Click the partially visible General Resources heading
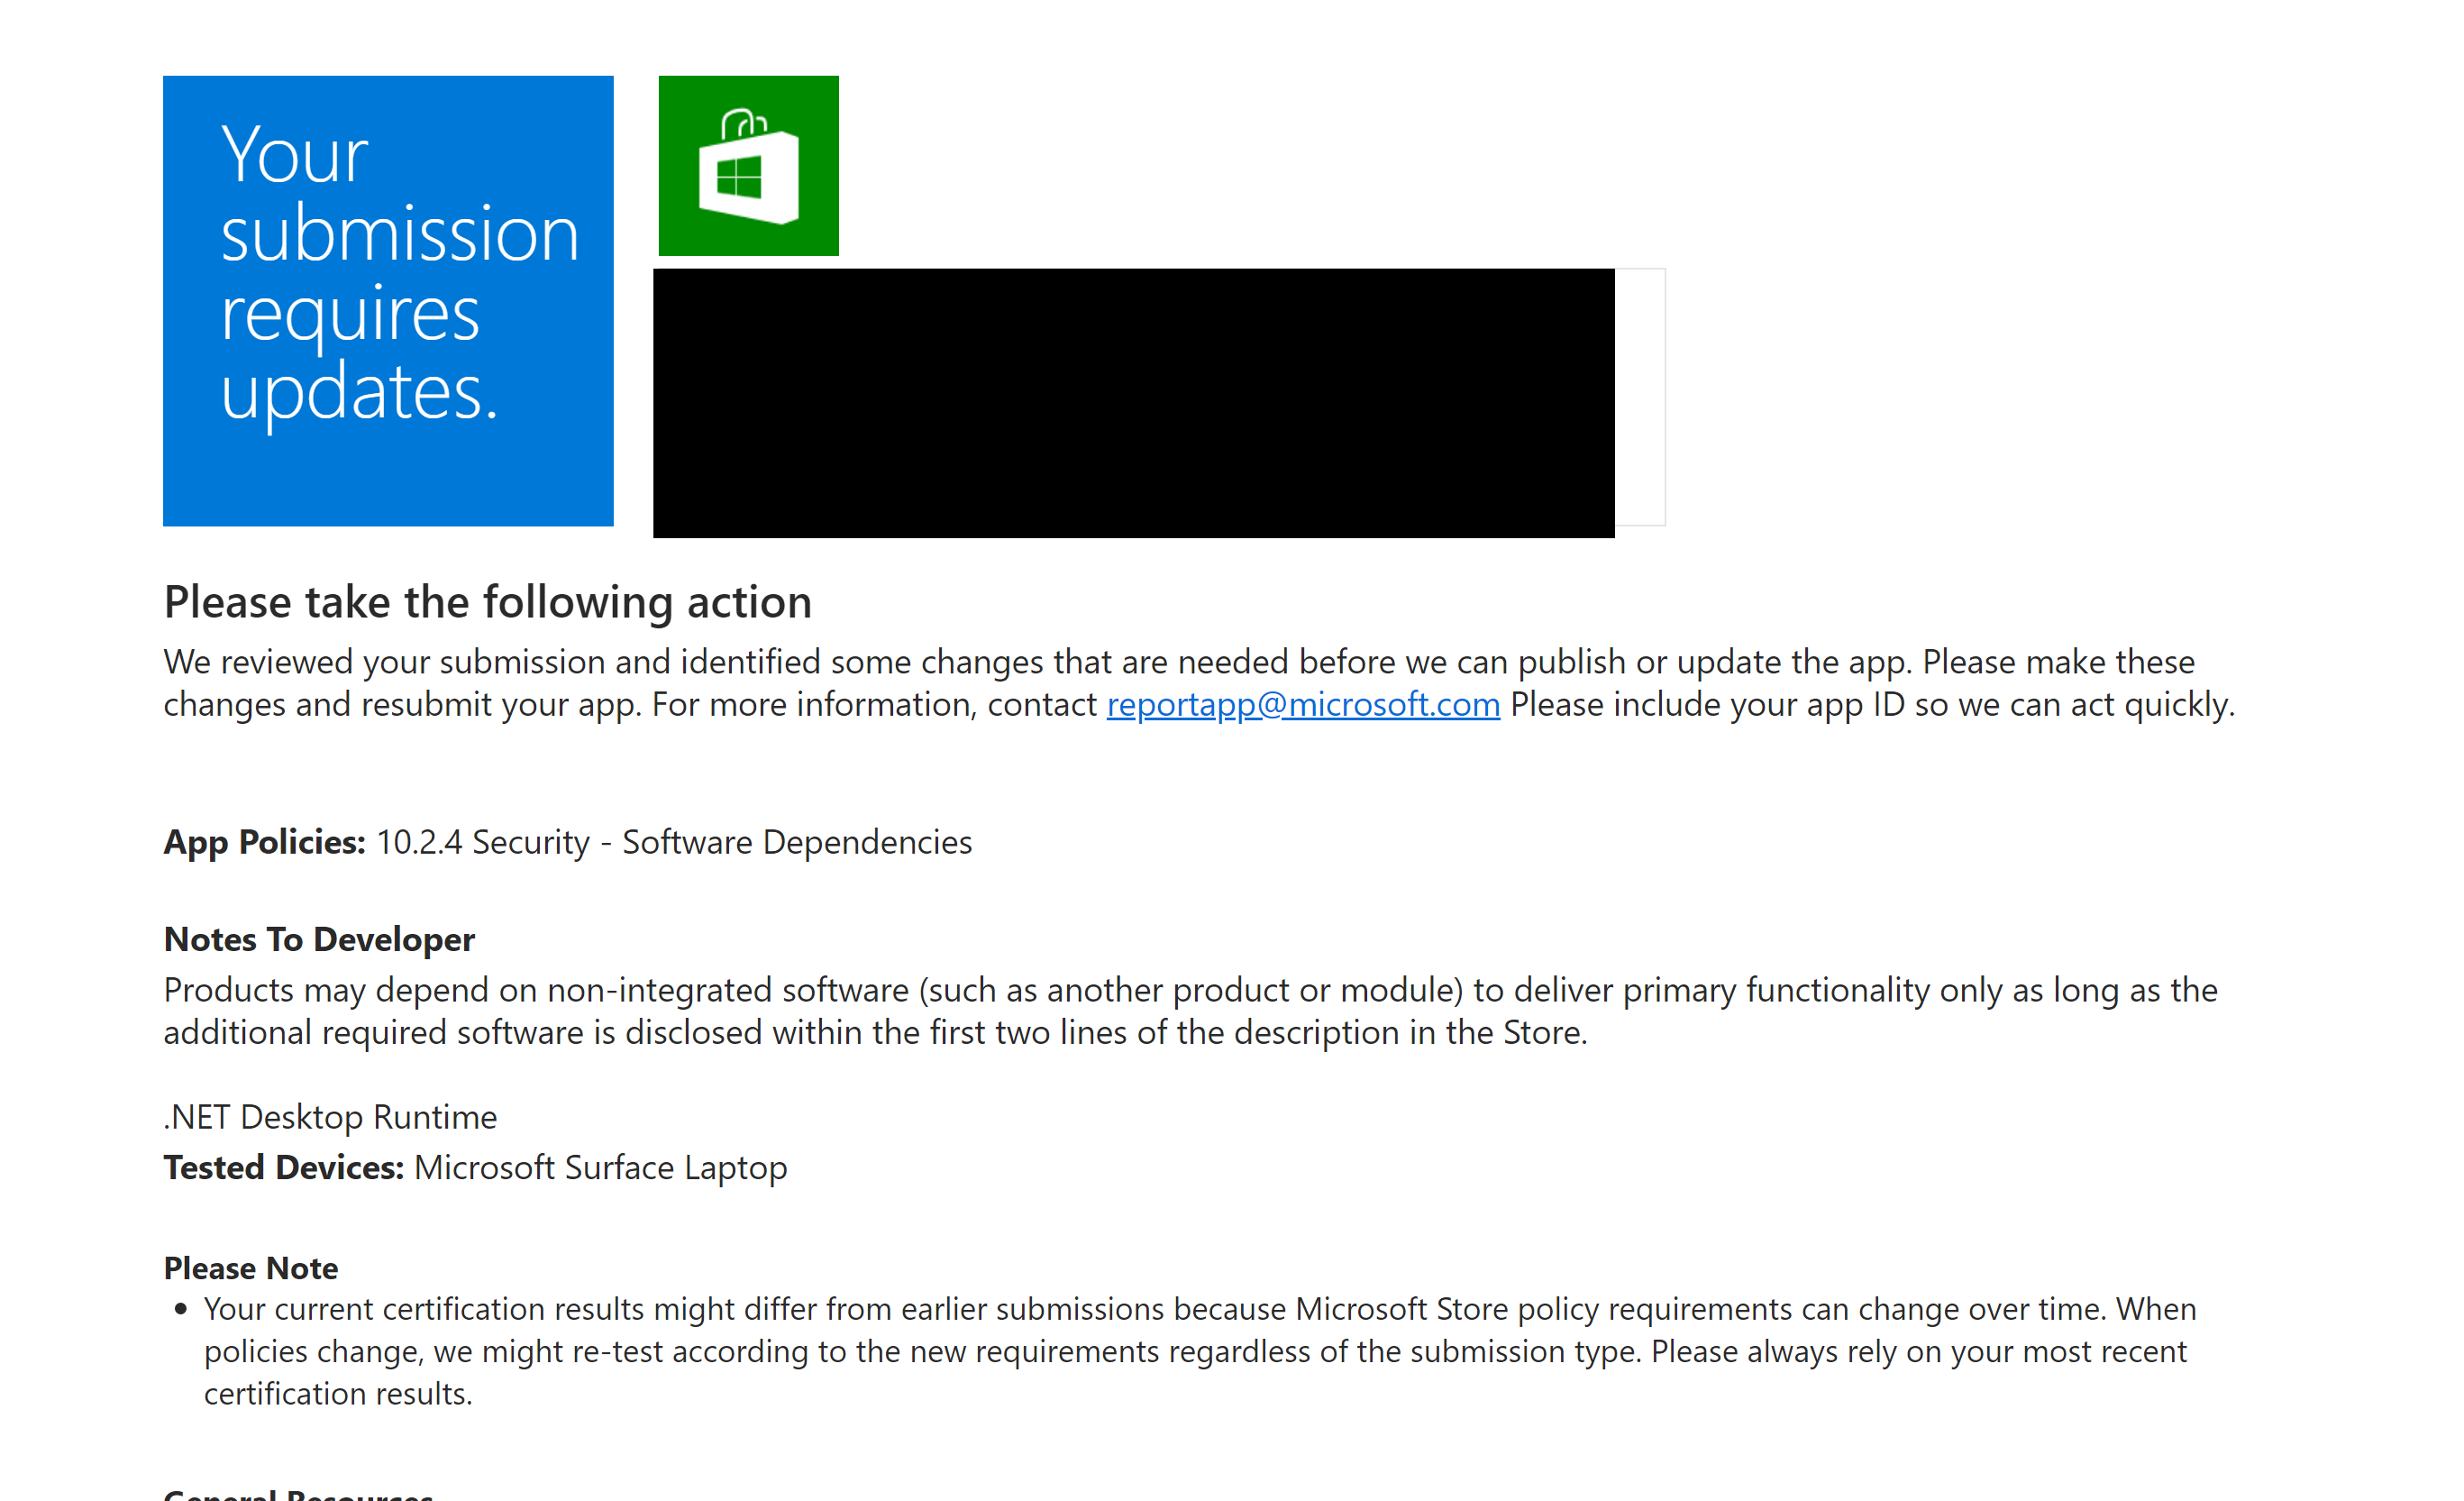This screenshot has width=2464, height=1501. (298, 1494)
